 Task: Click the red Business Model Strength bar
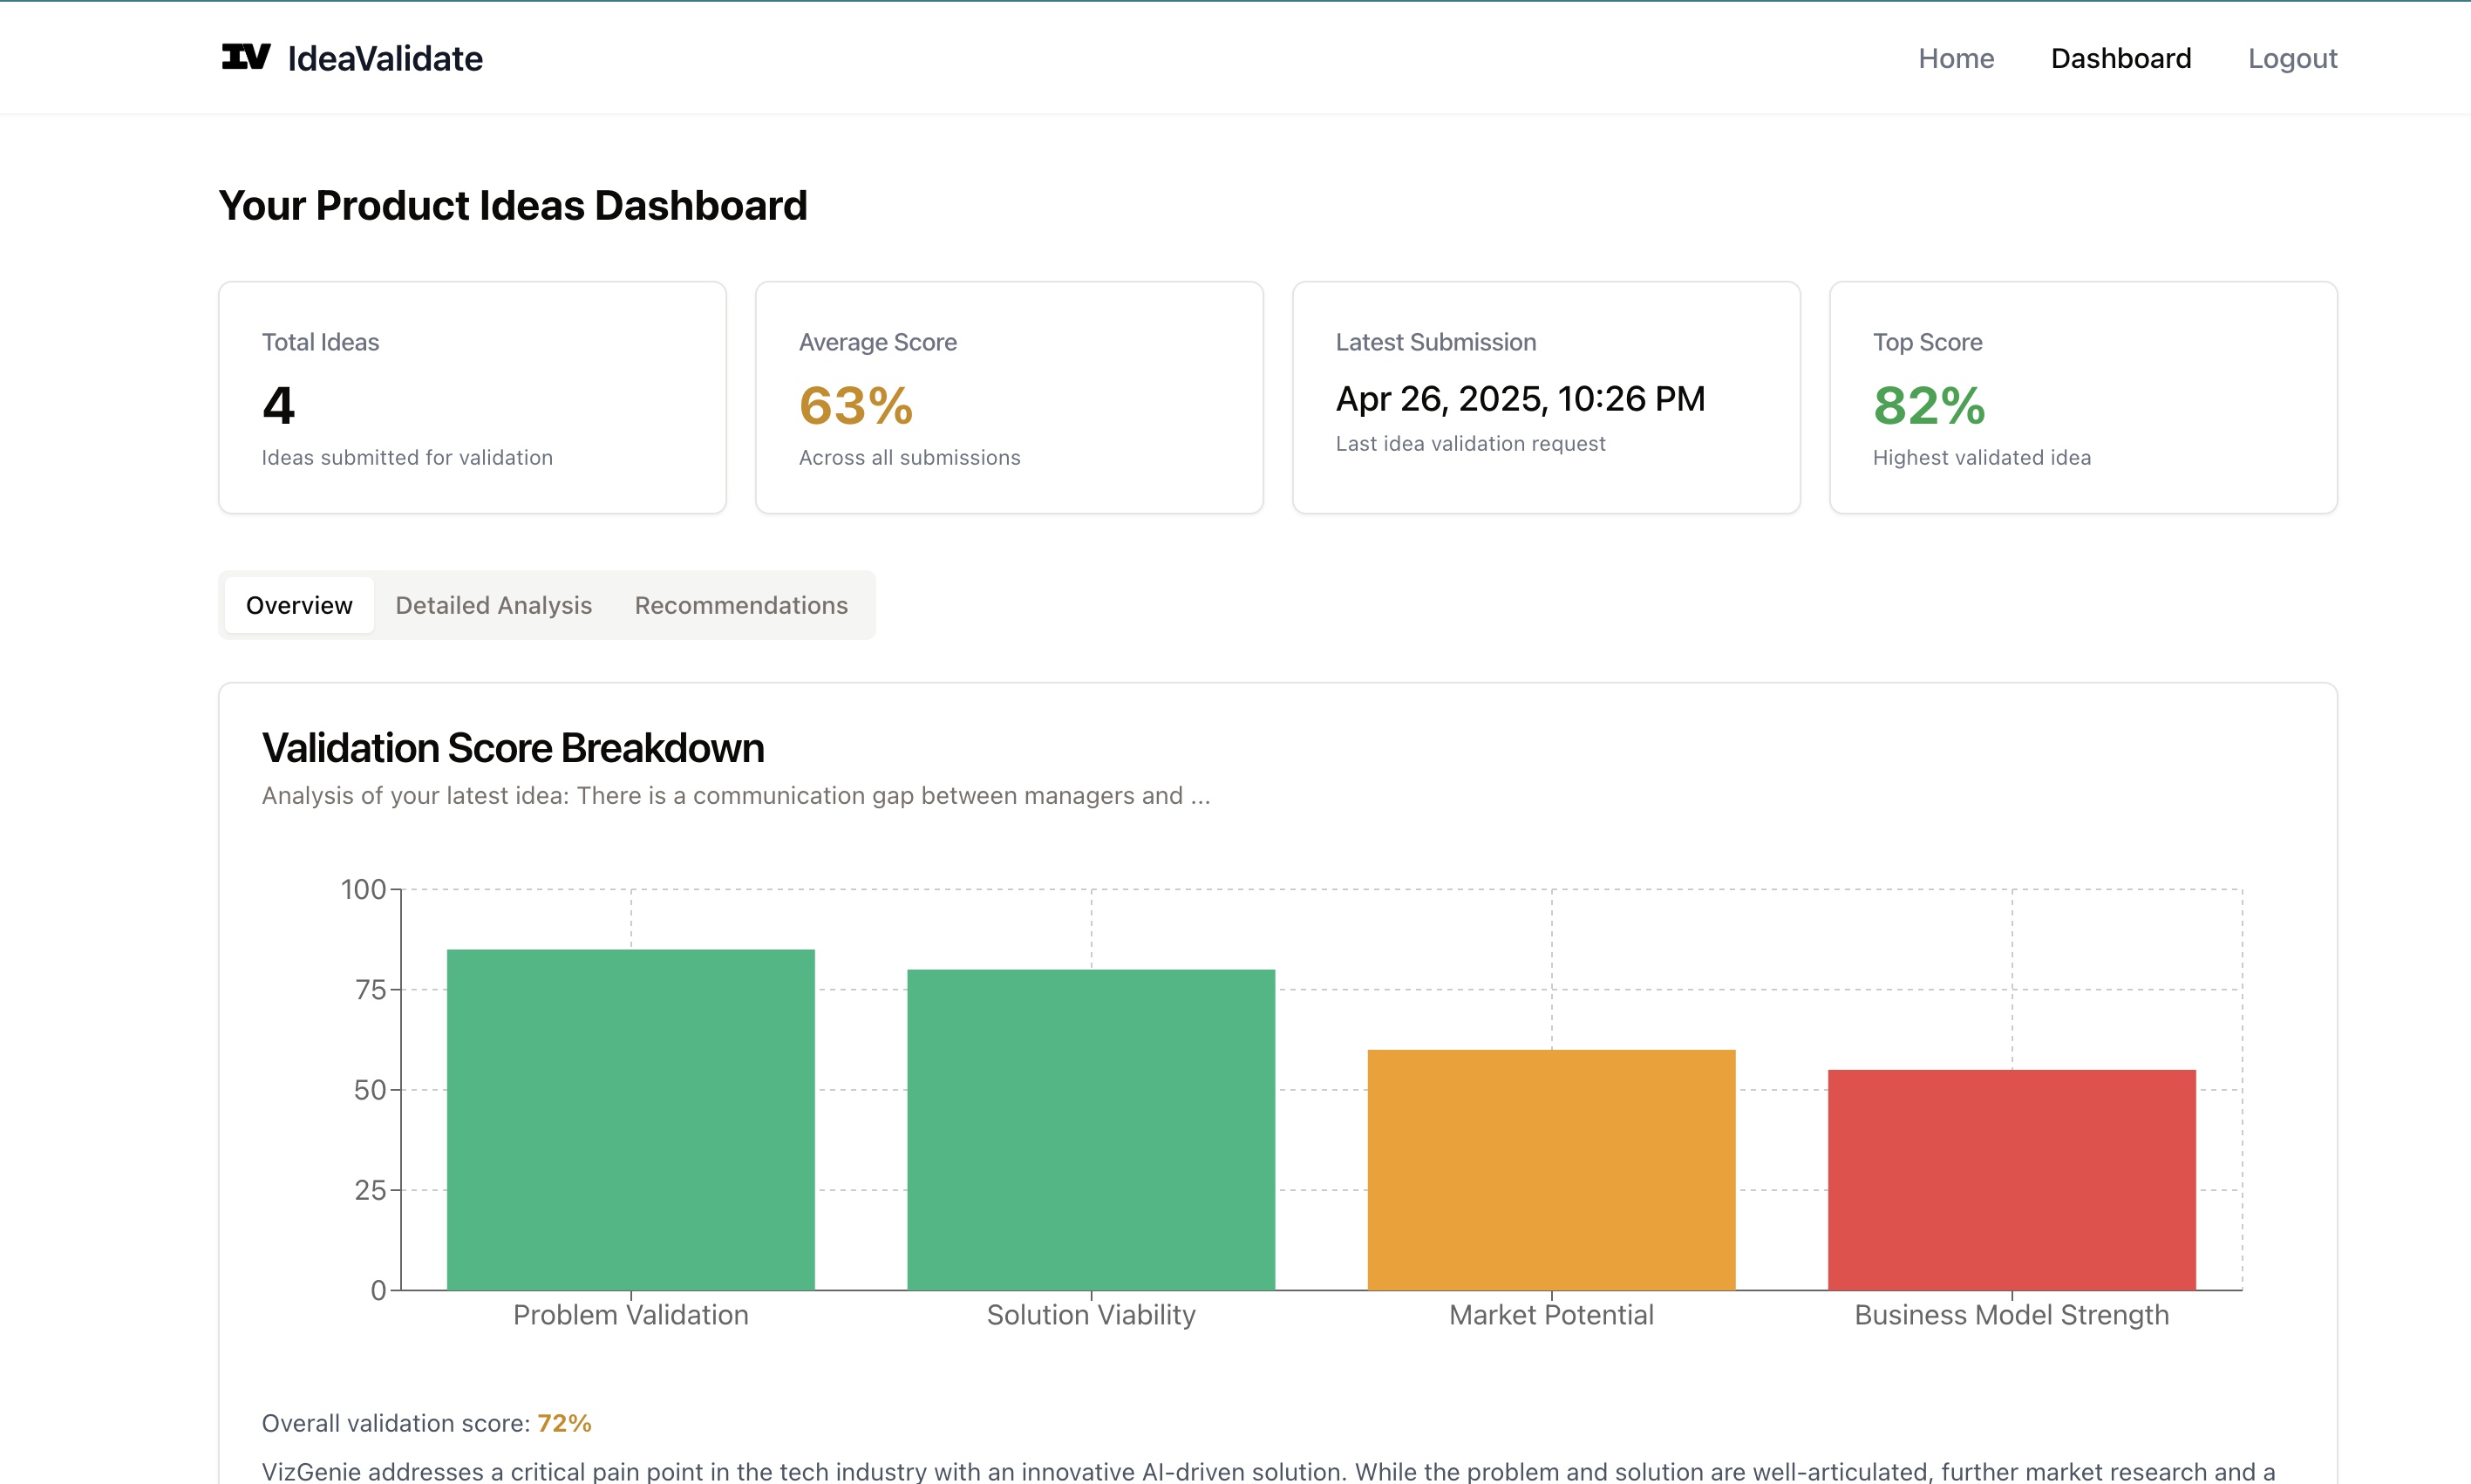(2011, 1179)
